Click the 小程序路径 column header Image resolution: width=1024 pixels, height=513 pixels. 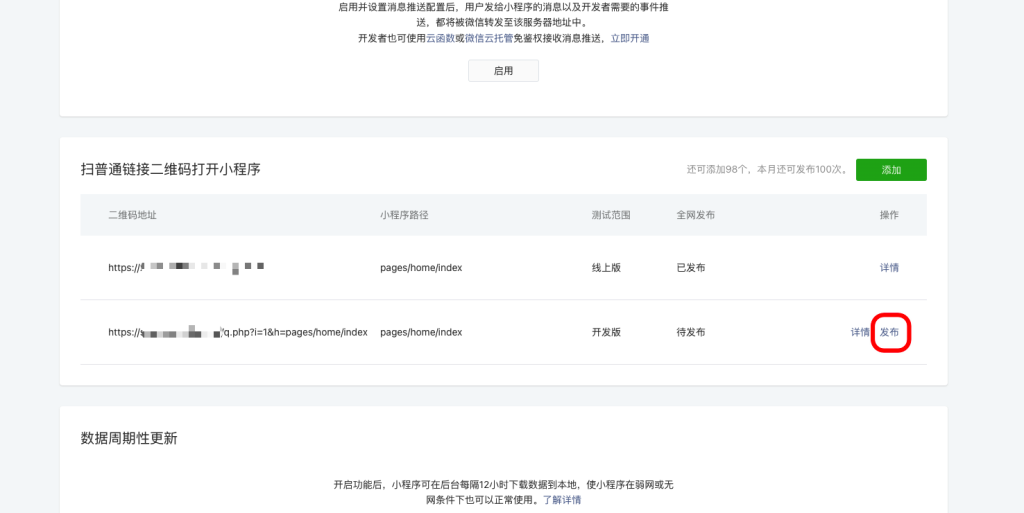[x=404, y=215]
